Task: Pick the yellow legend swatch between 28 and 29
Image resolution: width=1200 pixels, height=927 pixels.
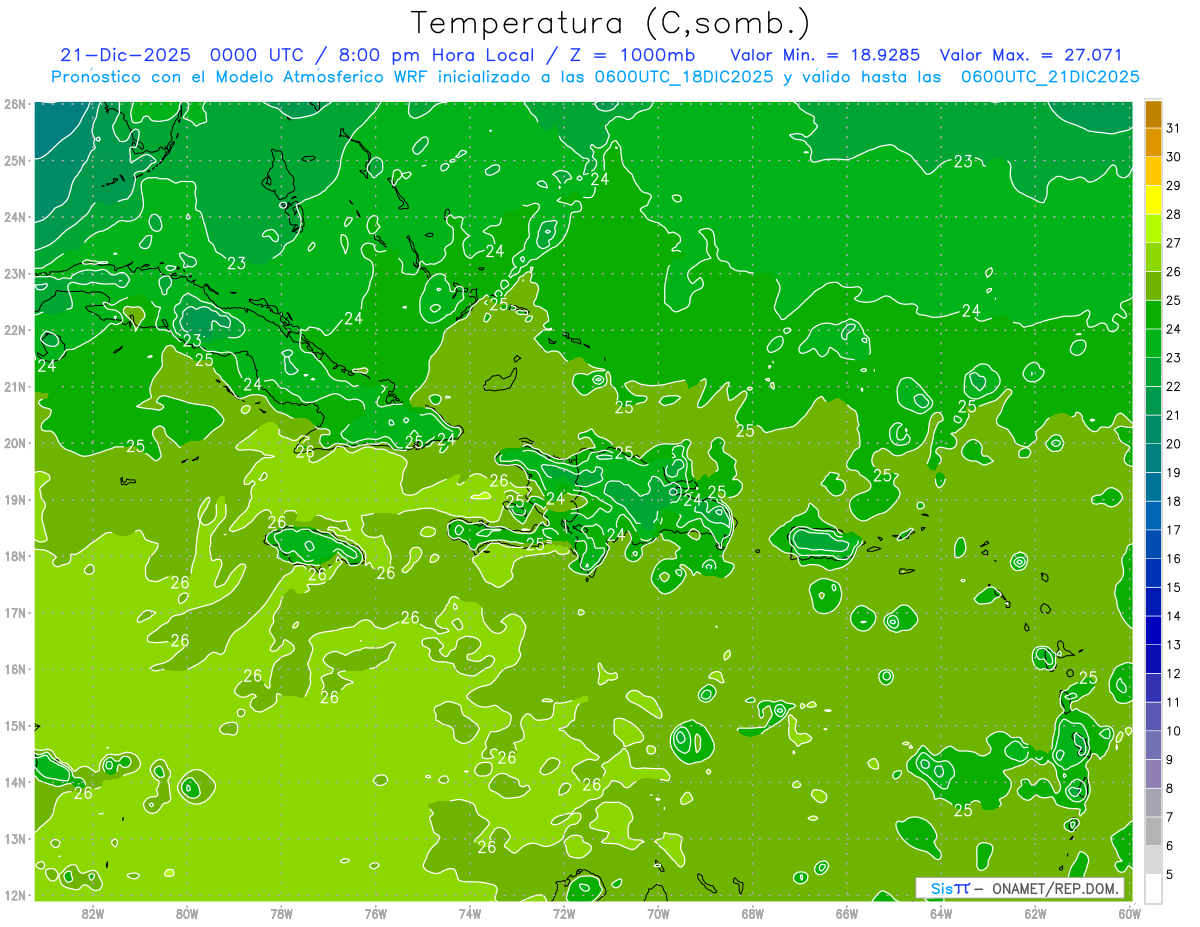Action: point(1153,200)
